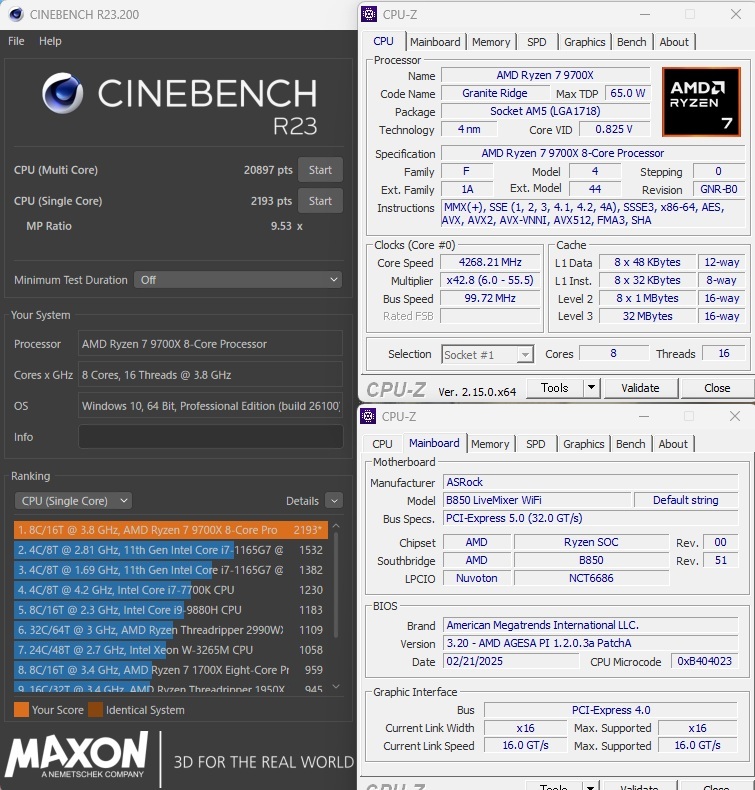Select ranking row 6 Threadripper 2990WX
The image size is (755, 790).
tap(171, 630)
